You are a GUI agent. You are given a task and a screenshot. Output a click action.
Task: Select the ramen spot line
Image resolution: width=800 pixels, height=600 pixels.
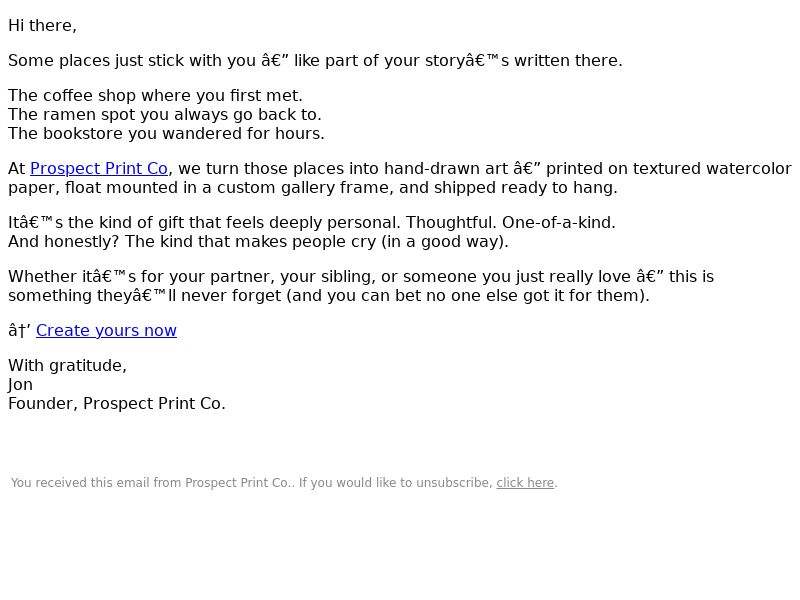click(x=165, y=114)
